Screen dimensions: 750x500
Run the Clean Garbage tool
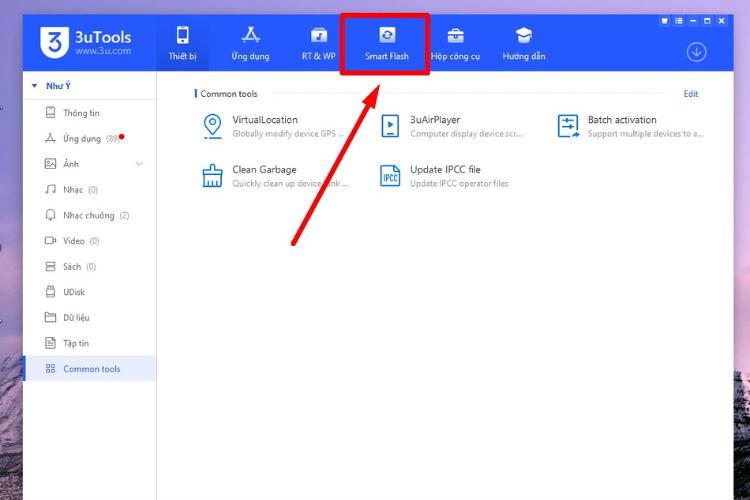(x=274, y=176)
